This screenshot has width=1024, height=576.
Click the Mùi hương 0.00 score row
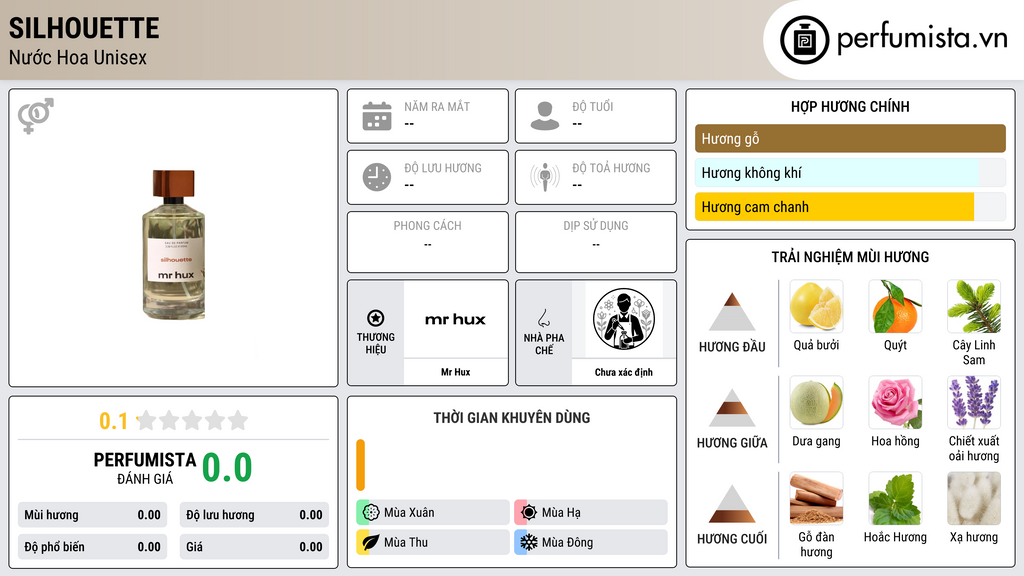pyautogui.click(x=92, y=515)
